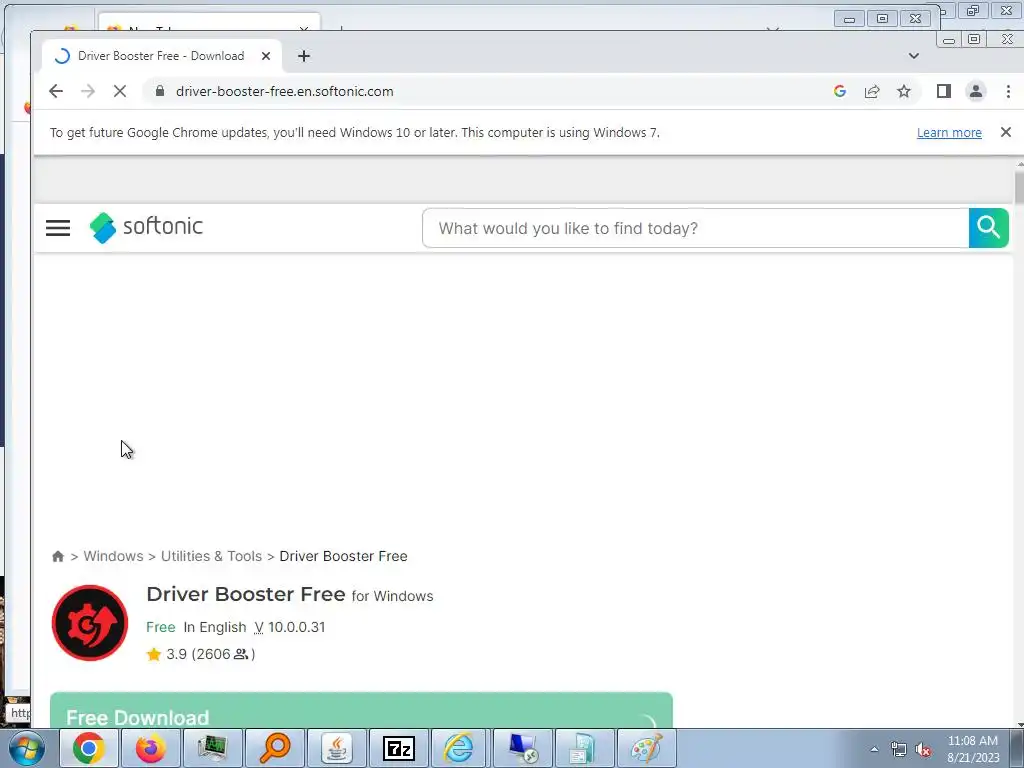1024x768 pixels.
Task: Open Paint from the taskbar
Action: coord(647,748)
